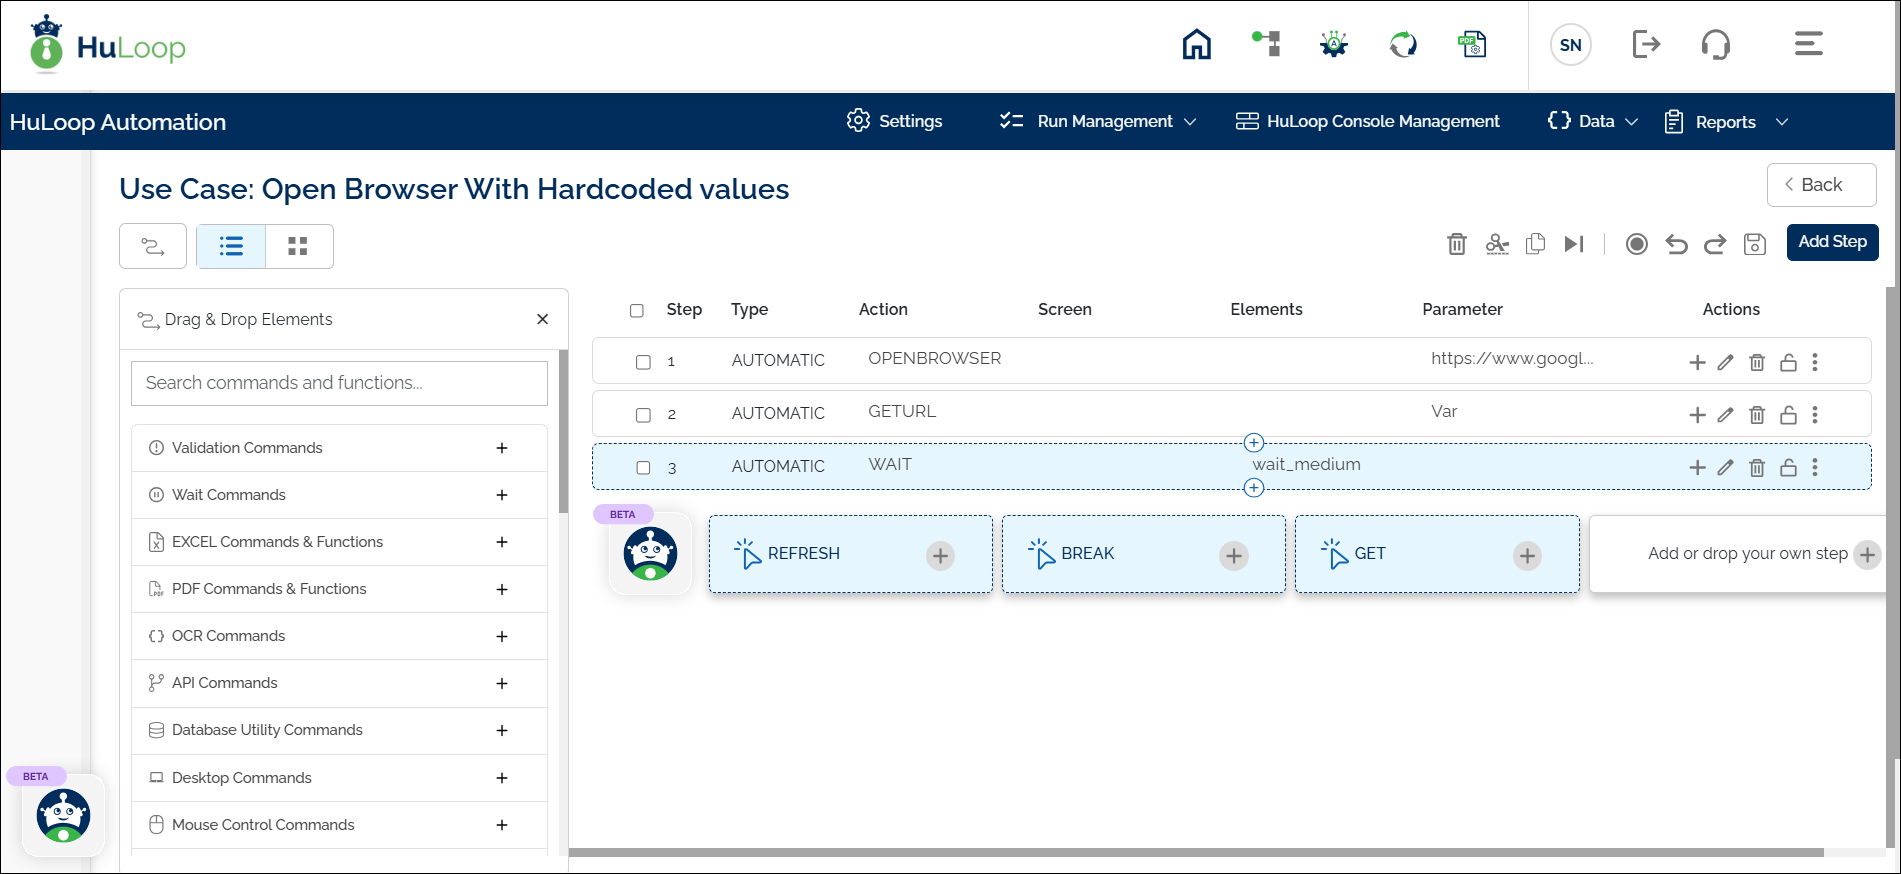This screenshot has height=874, width=1901.
Task: Click the lock icon on WAIT step
Action: coord(1788,467)
